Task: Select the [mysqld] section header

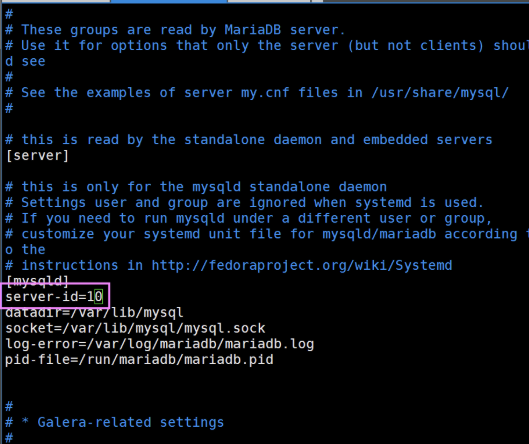Action: point(37,281)
